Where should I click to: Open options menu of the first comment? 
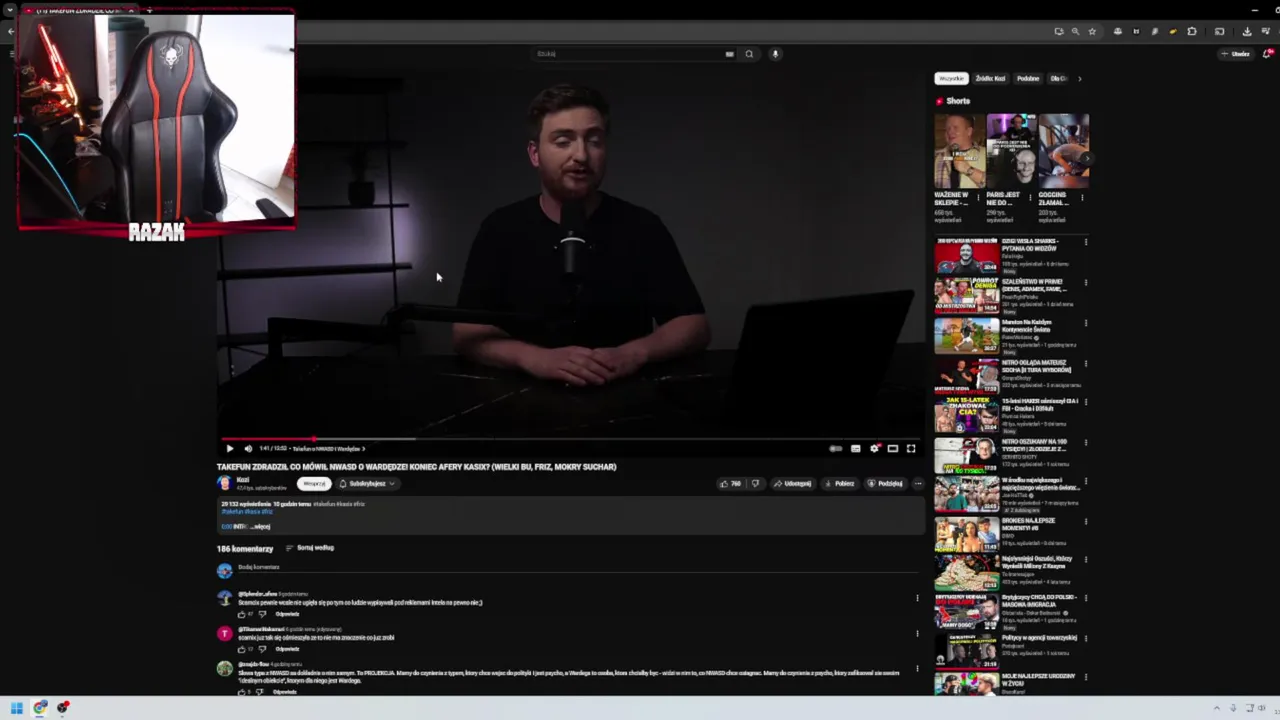pyautogui.click(x=917, y=598)
